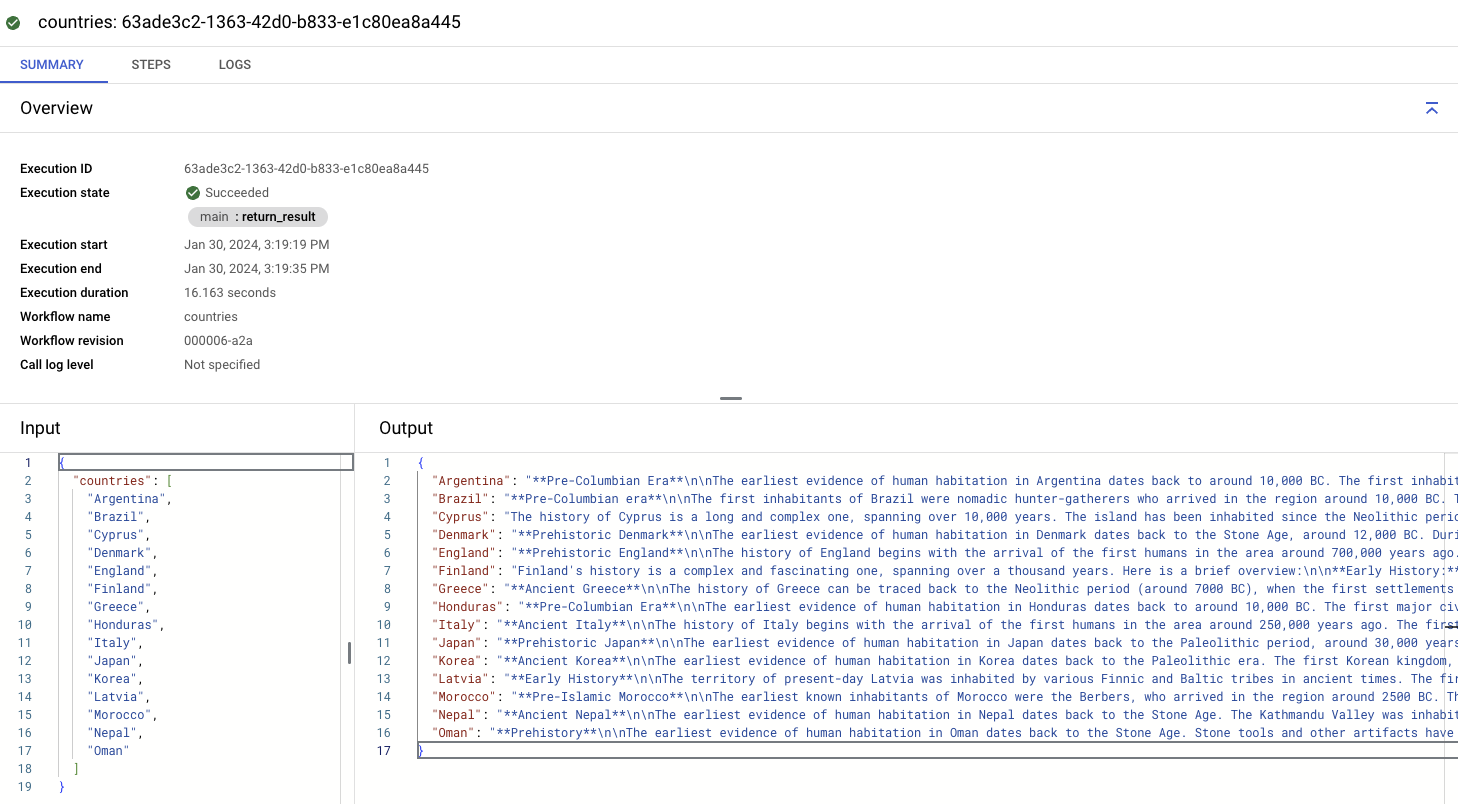Select the panel divider handle below Overview
1458x804 pixels.
click(731, 398)
